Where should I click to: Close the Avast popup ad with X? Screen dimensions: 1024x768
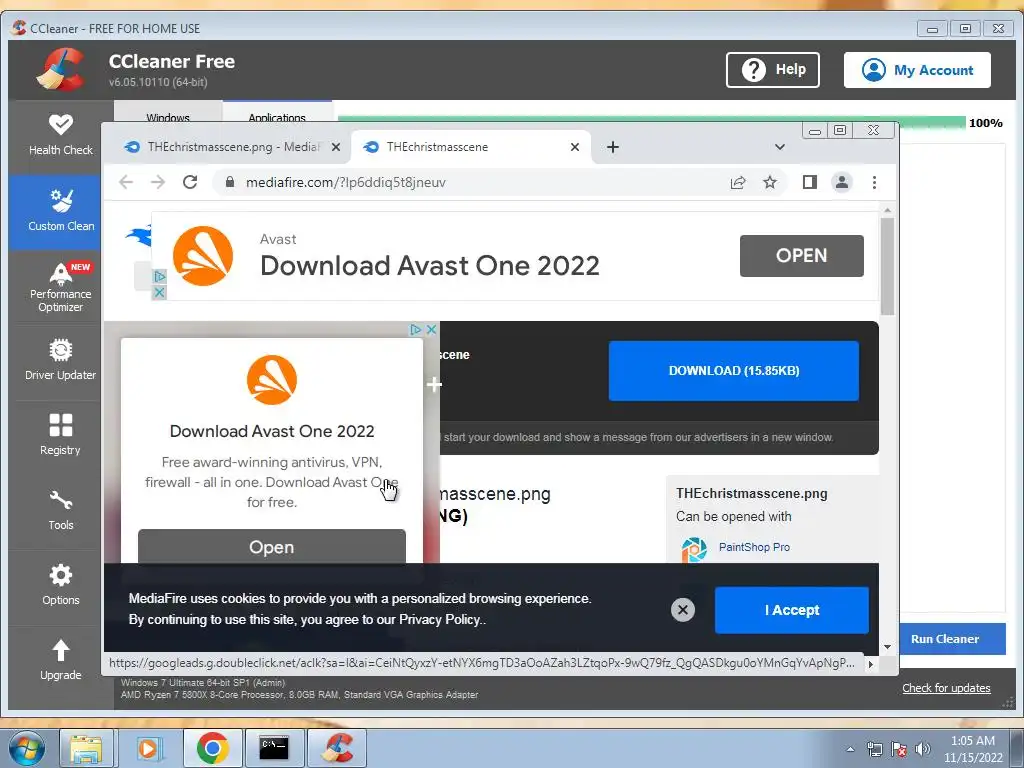pos(432,329)
